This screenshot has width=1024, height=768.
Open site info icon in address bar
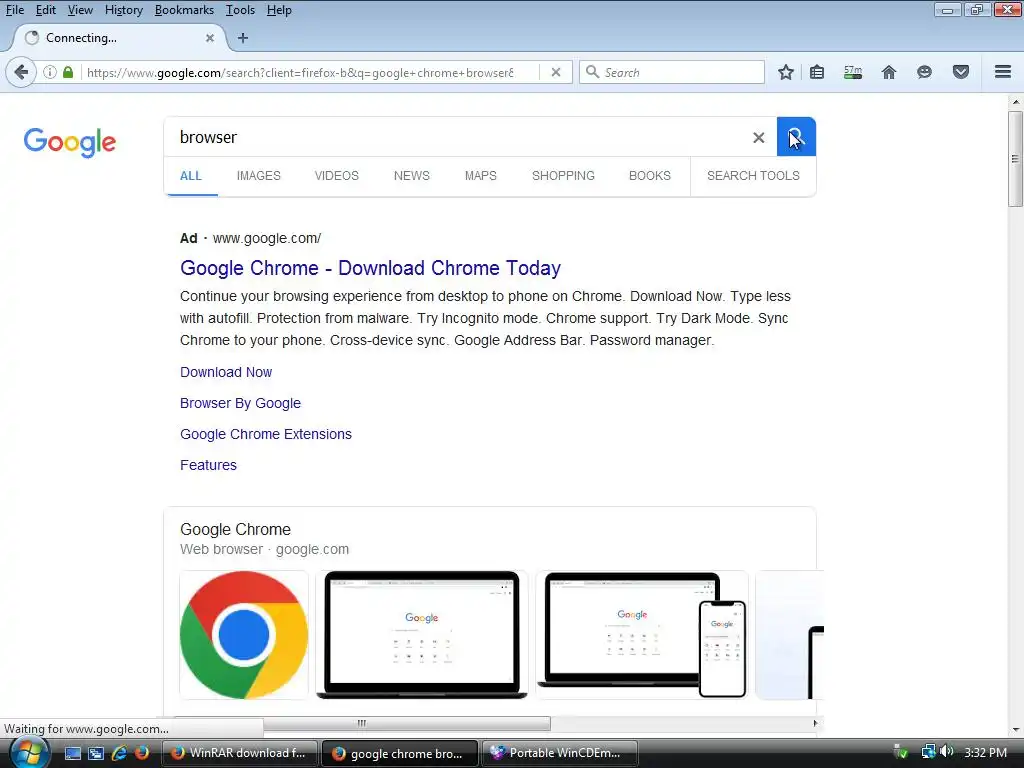pyautogui.click(x=50, y=72)
